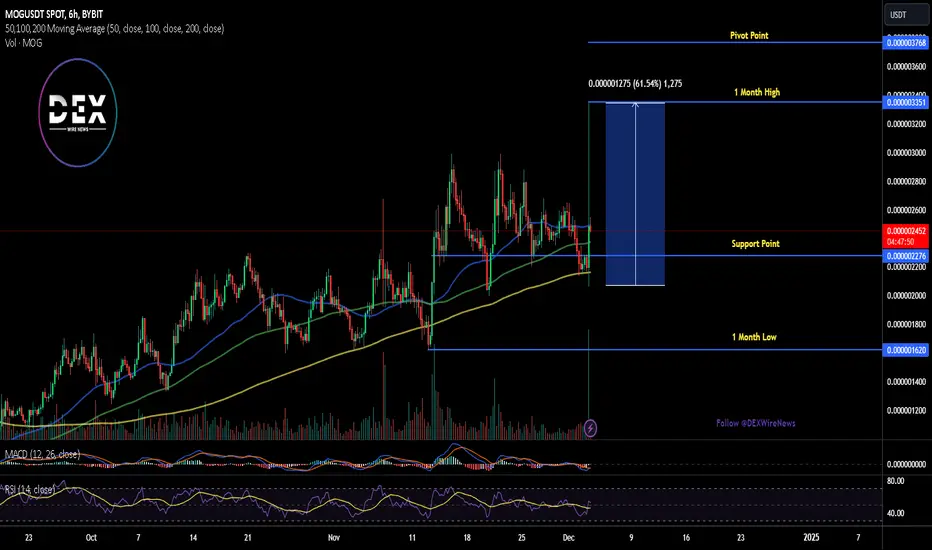
Task: Click the Oct date on time axis
Action: coord(91,538)
